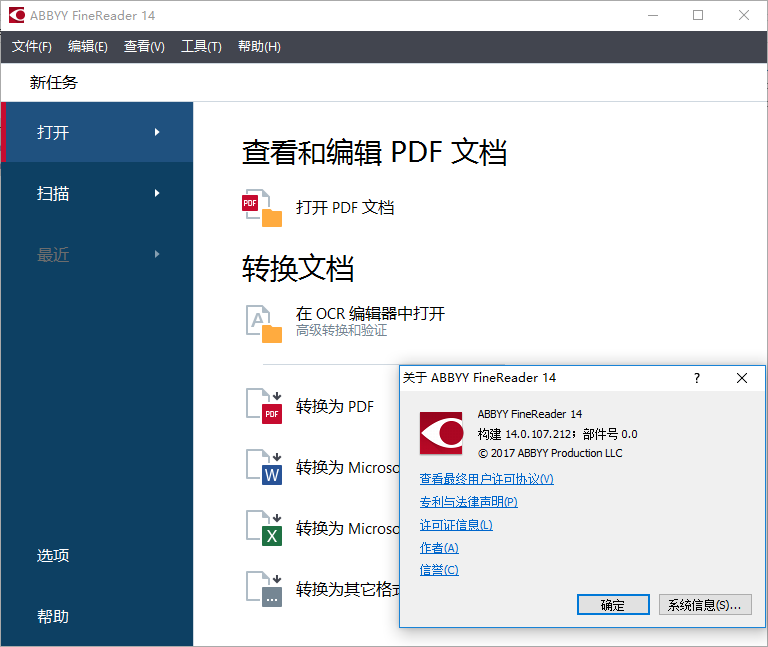Viewport: 768px width, 647px height.
Task: Click the Convert to Microsoft Word icon
Action: 264,467
